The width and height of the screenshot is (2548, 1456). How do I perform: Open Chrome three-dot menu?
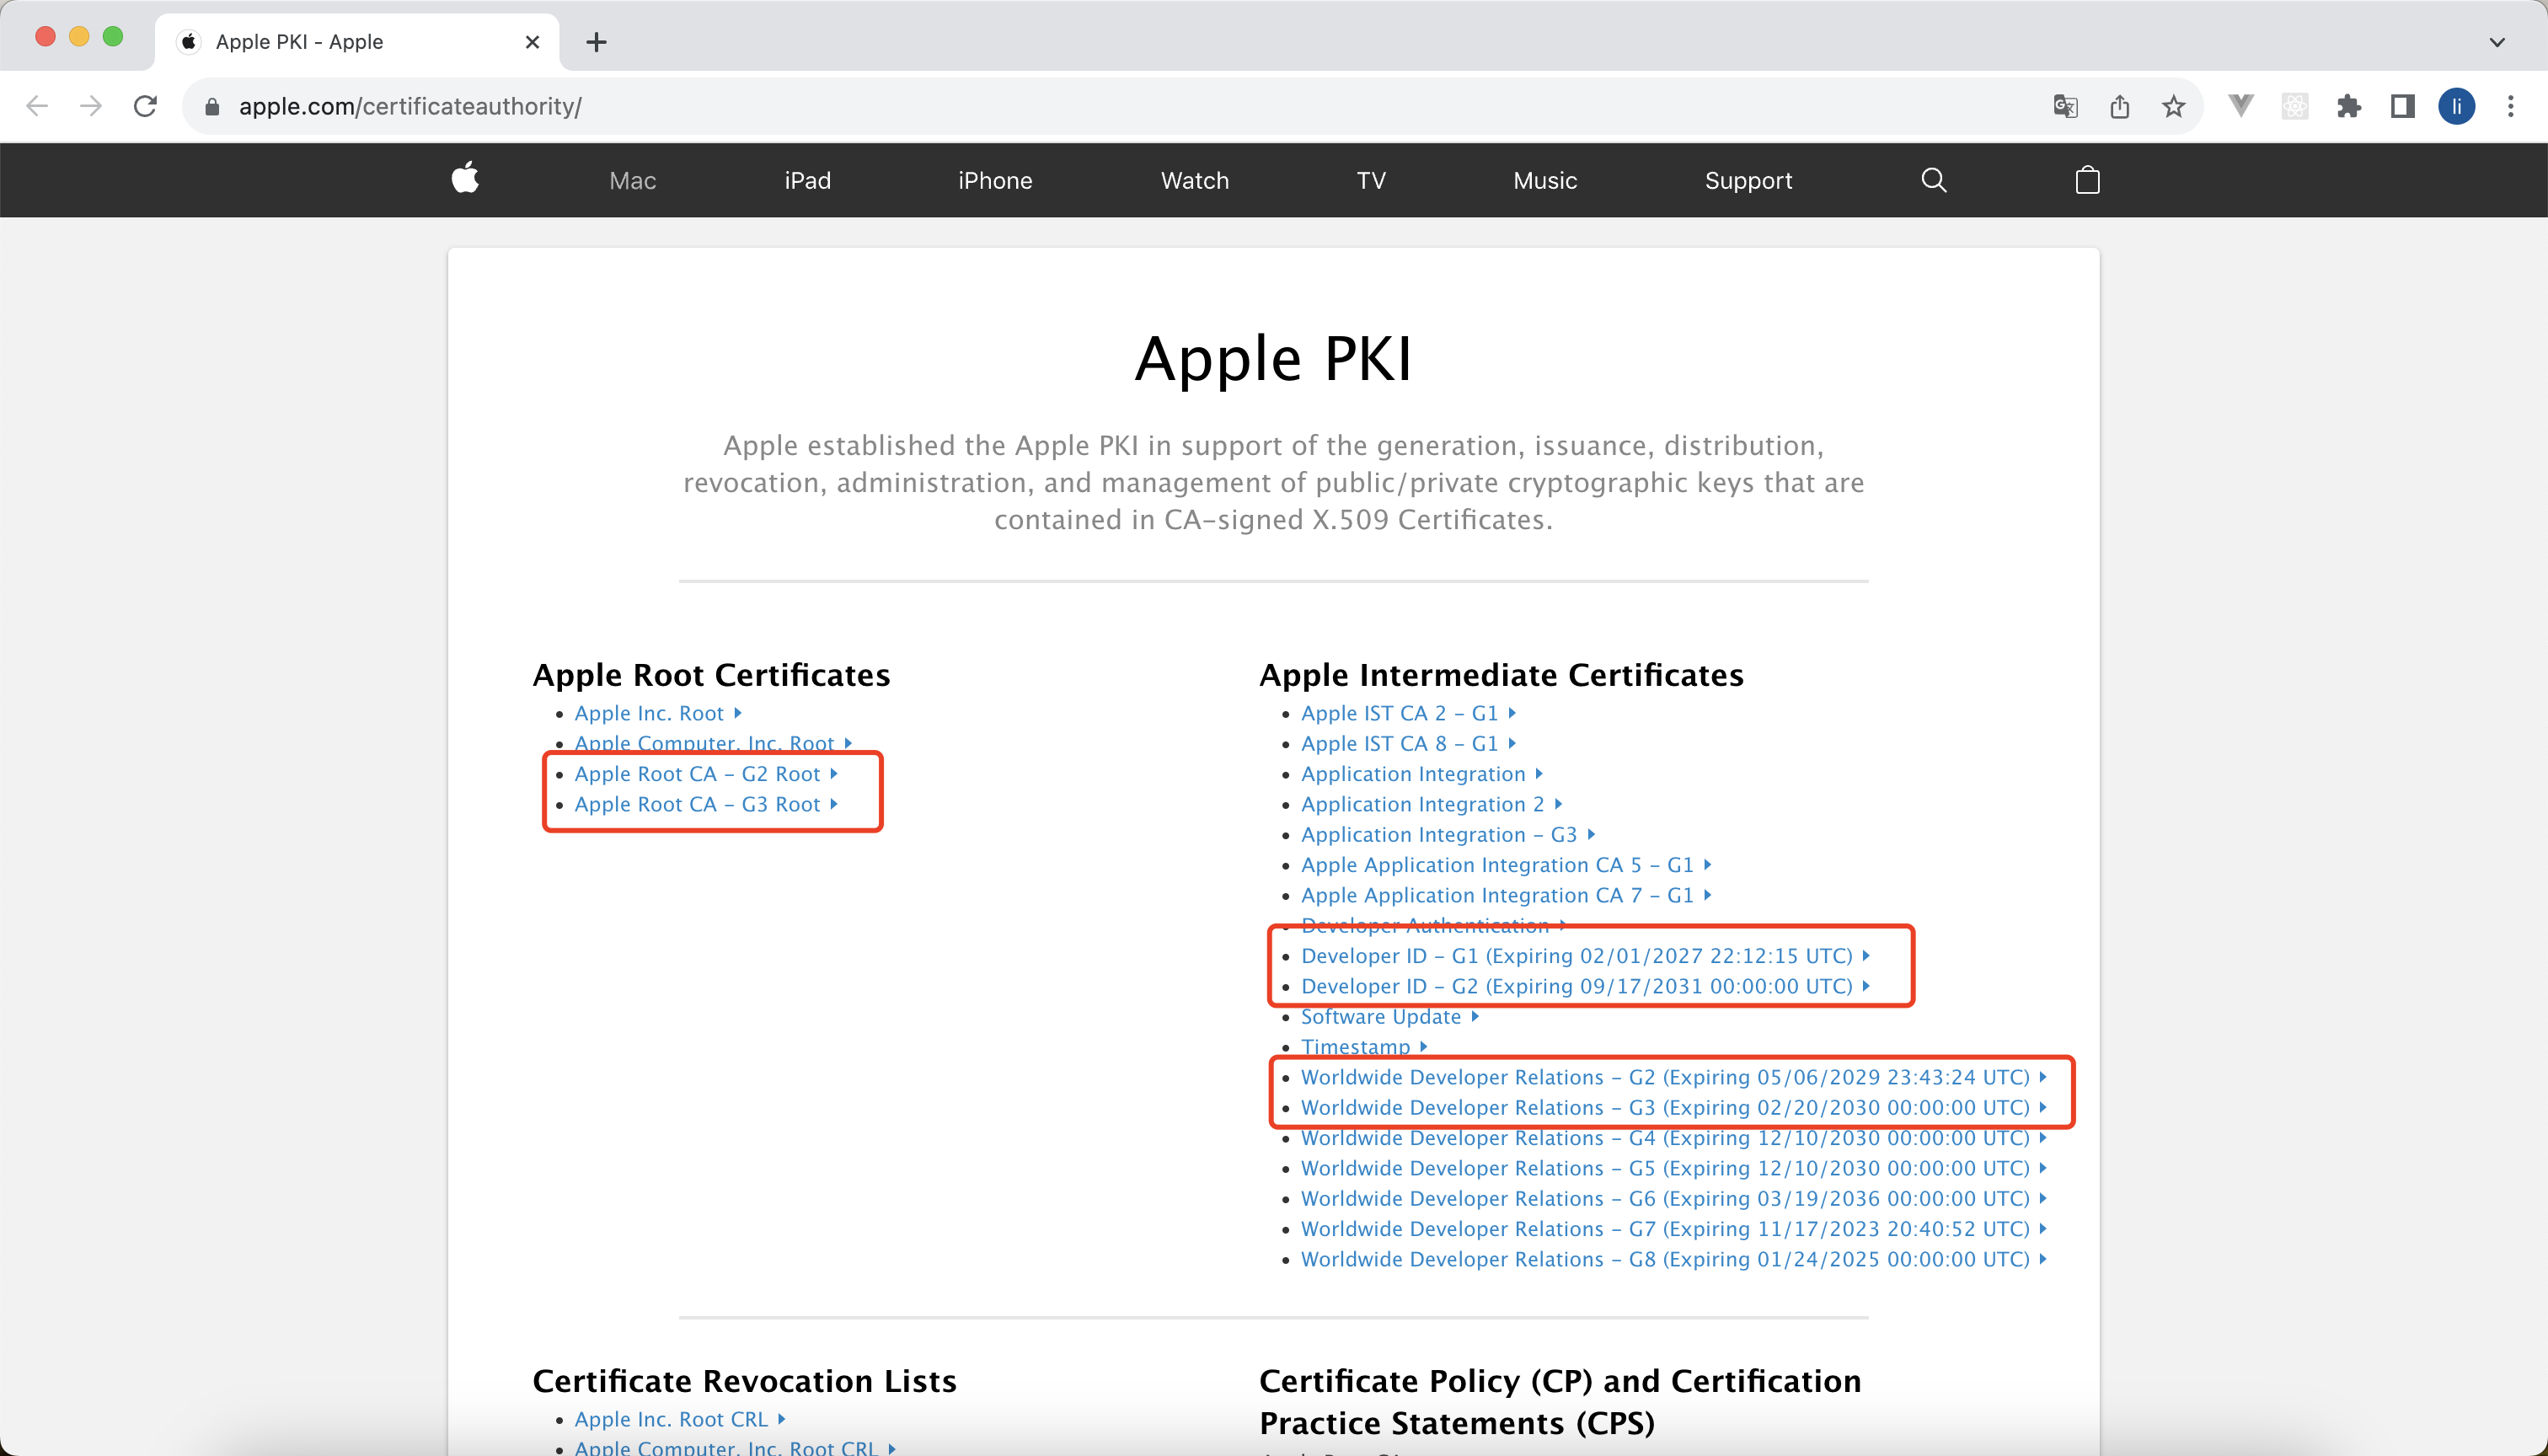(2511, 106)
